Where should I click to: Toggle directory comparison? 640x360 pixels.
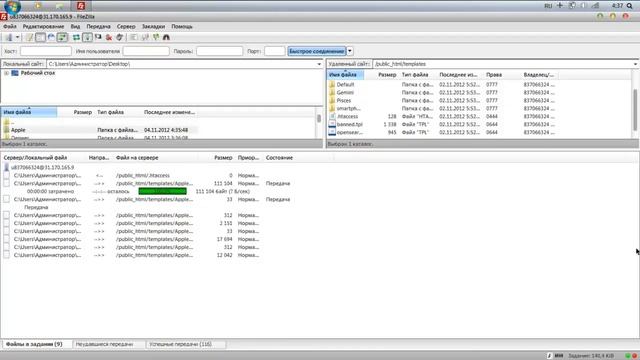click(145, 37)
